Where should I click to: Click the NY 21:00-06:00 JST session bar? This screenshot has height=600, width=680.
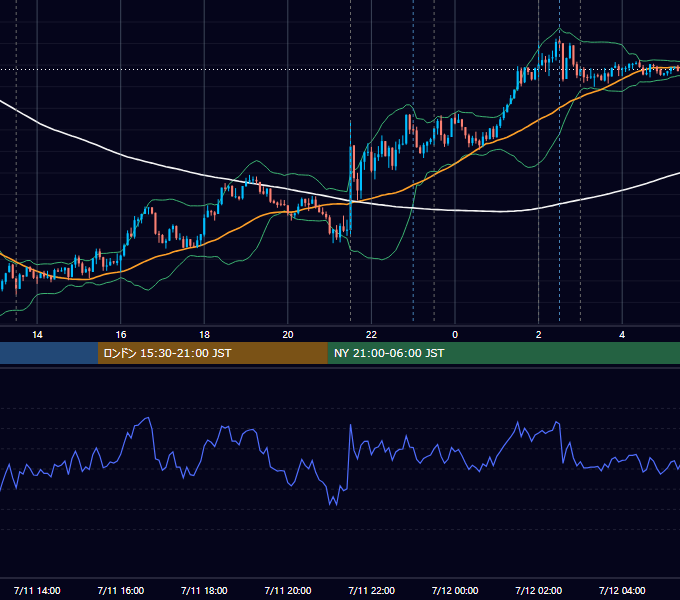pyautogui.click(x=503, y=353)
